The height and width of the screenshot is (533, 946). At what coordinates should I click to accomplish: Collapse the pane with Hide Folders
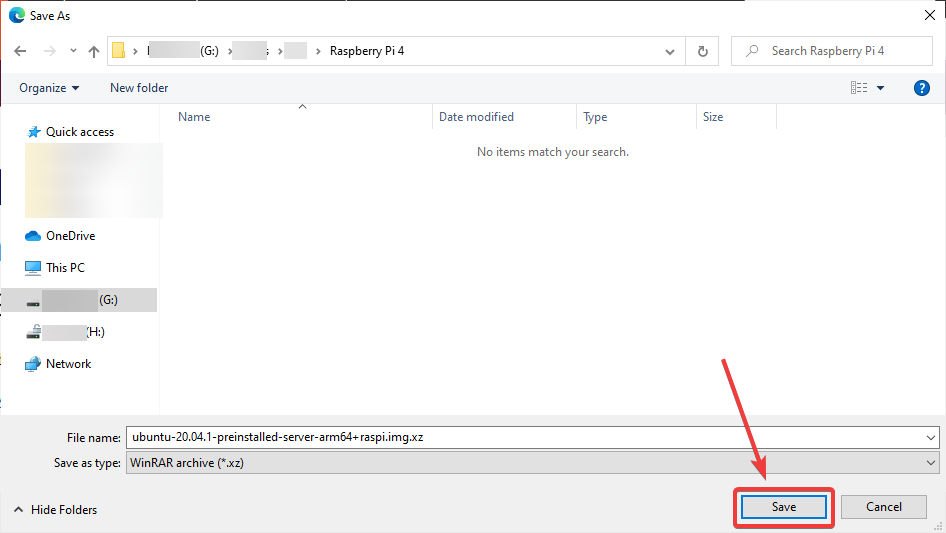coord(56,509)
